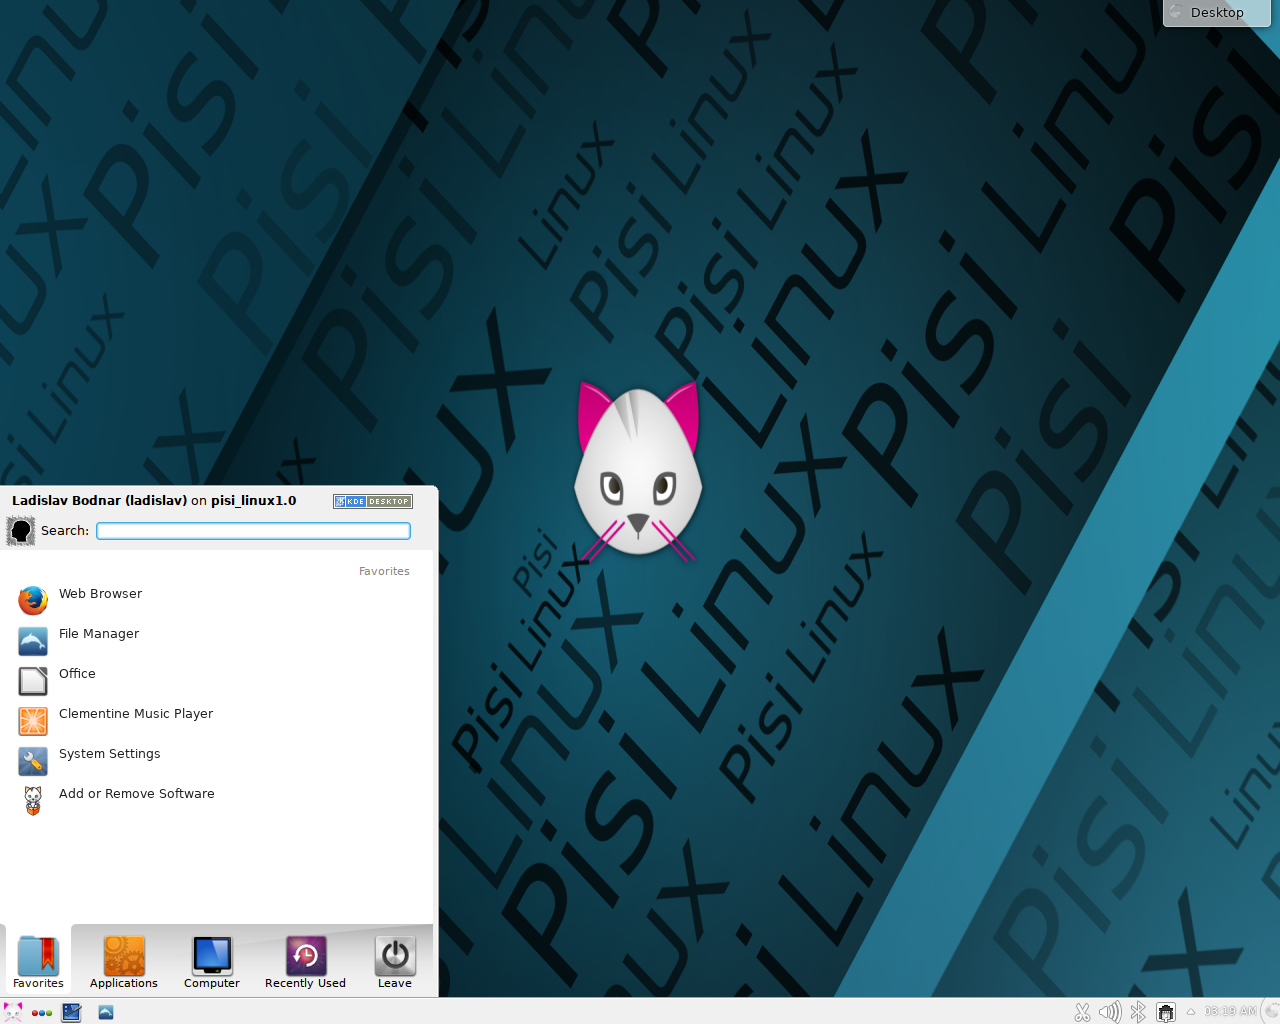Open the three-dot Activities icon in the panel
The image size is (1280, 1024).
pyautogui.click(x=42, y=1012)
